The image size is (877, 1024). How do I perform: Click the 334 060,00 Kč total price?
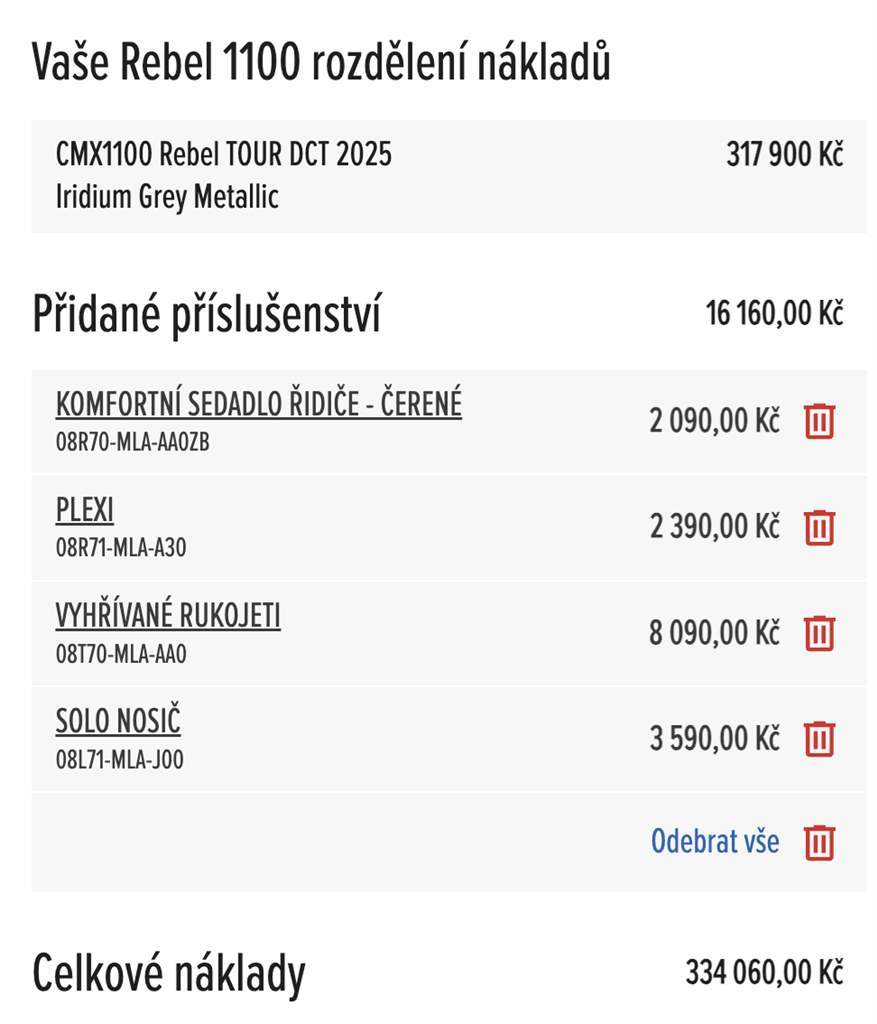tap(764, 971)
